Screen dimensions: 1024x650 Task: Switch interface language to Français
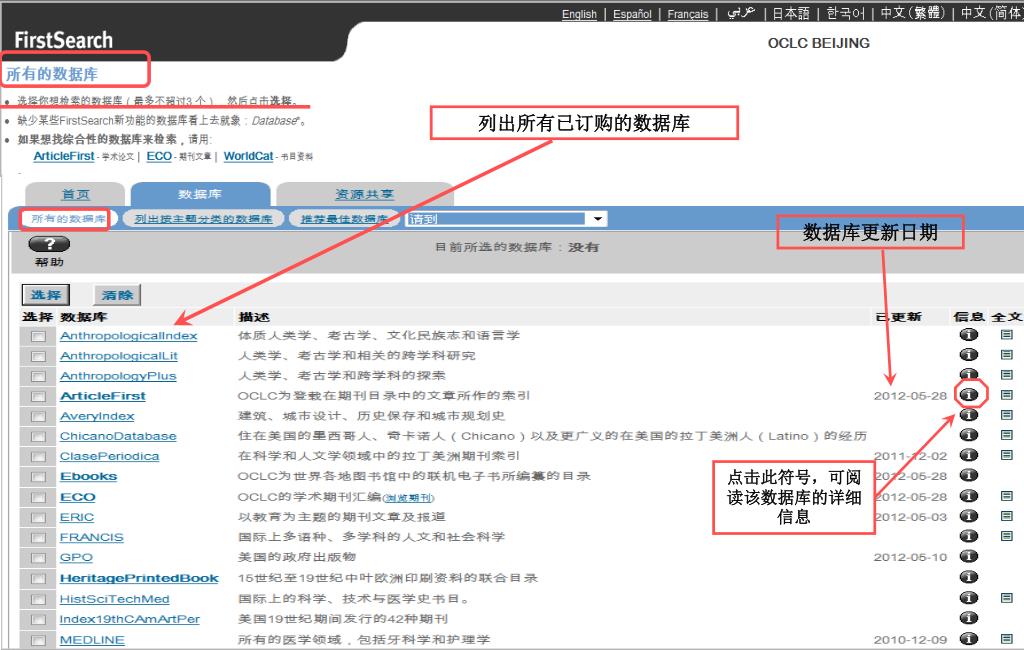coord(688,14)
